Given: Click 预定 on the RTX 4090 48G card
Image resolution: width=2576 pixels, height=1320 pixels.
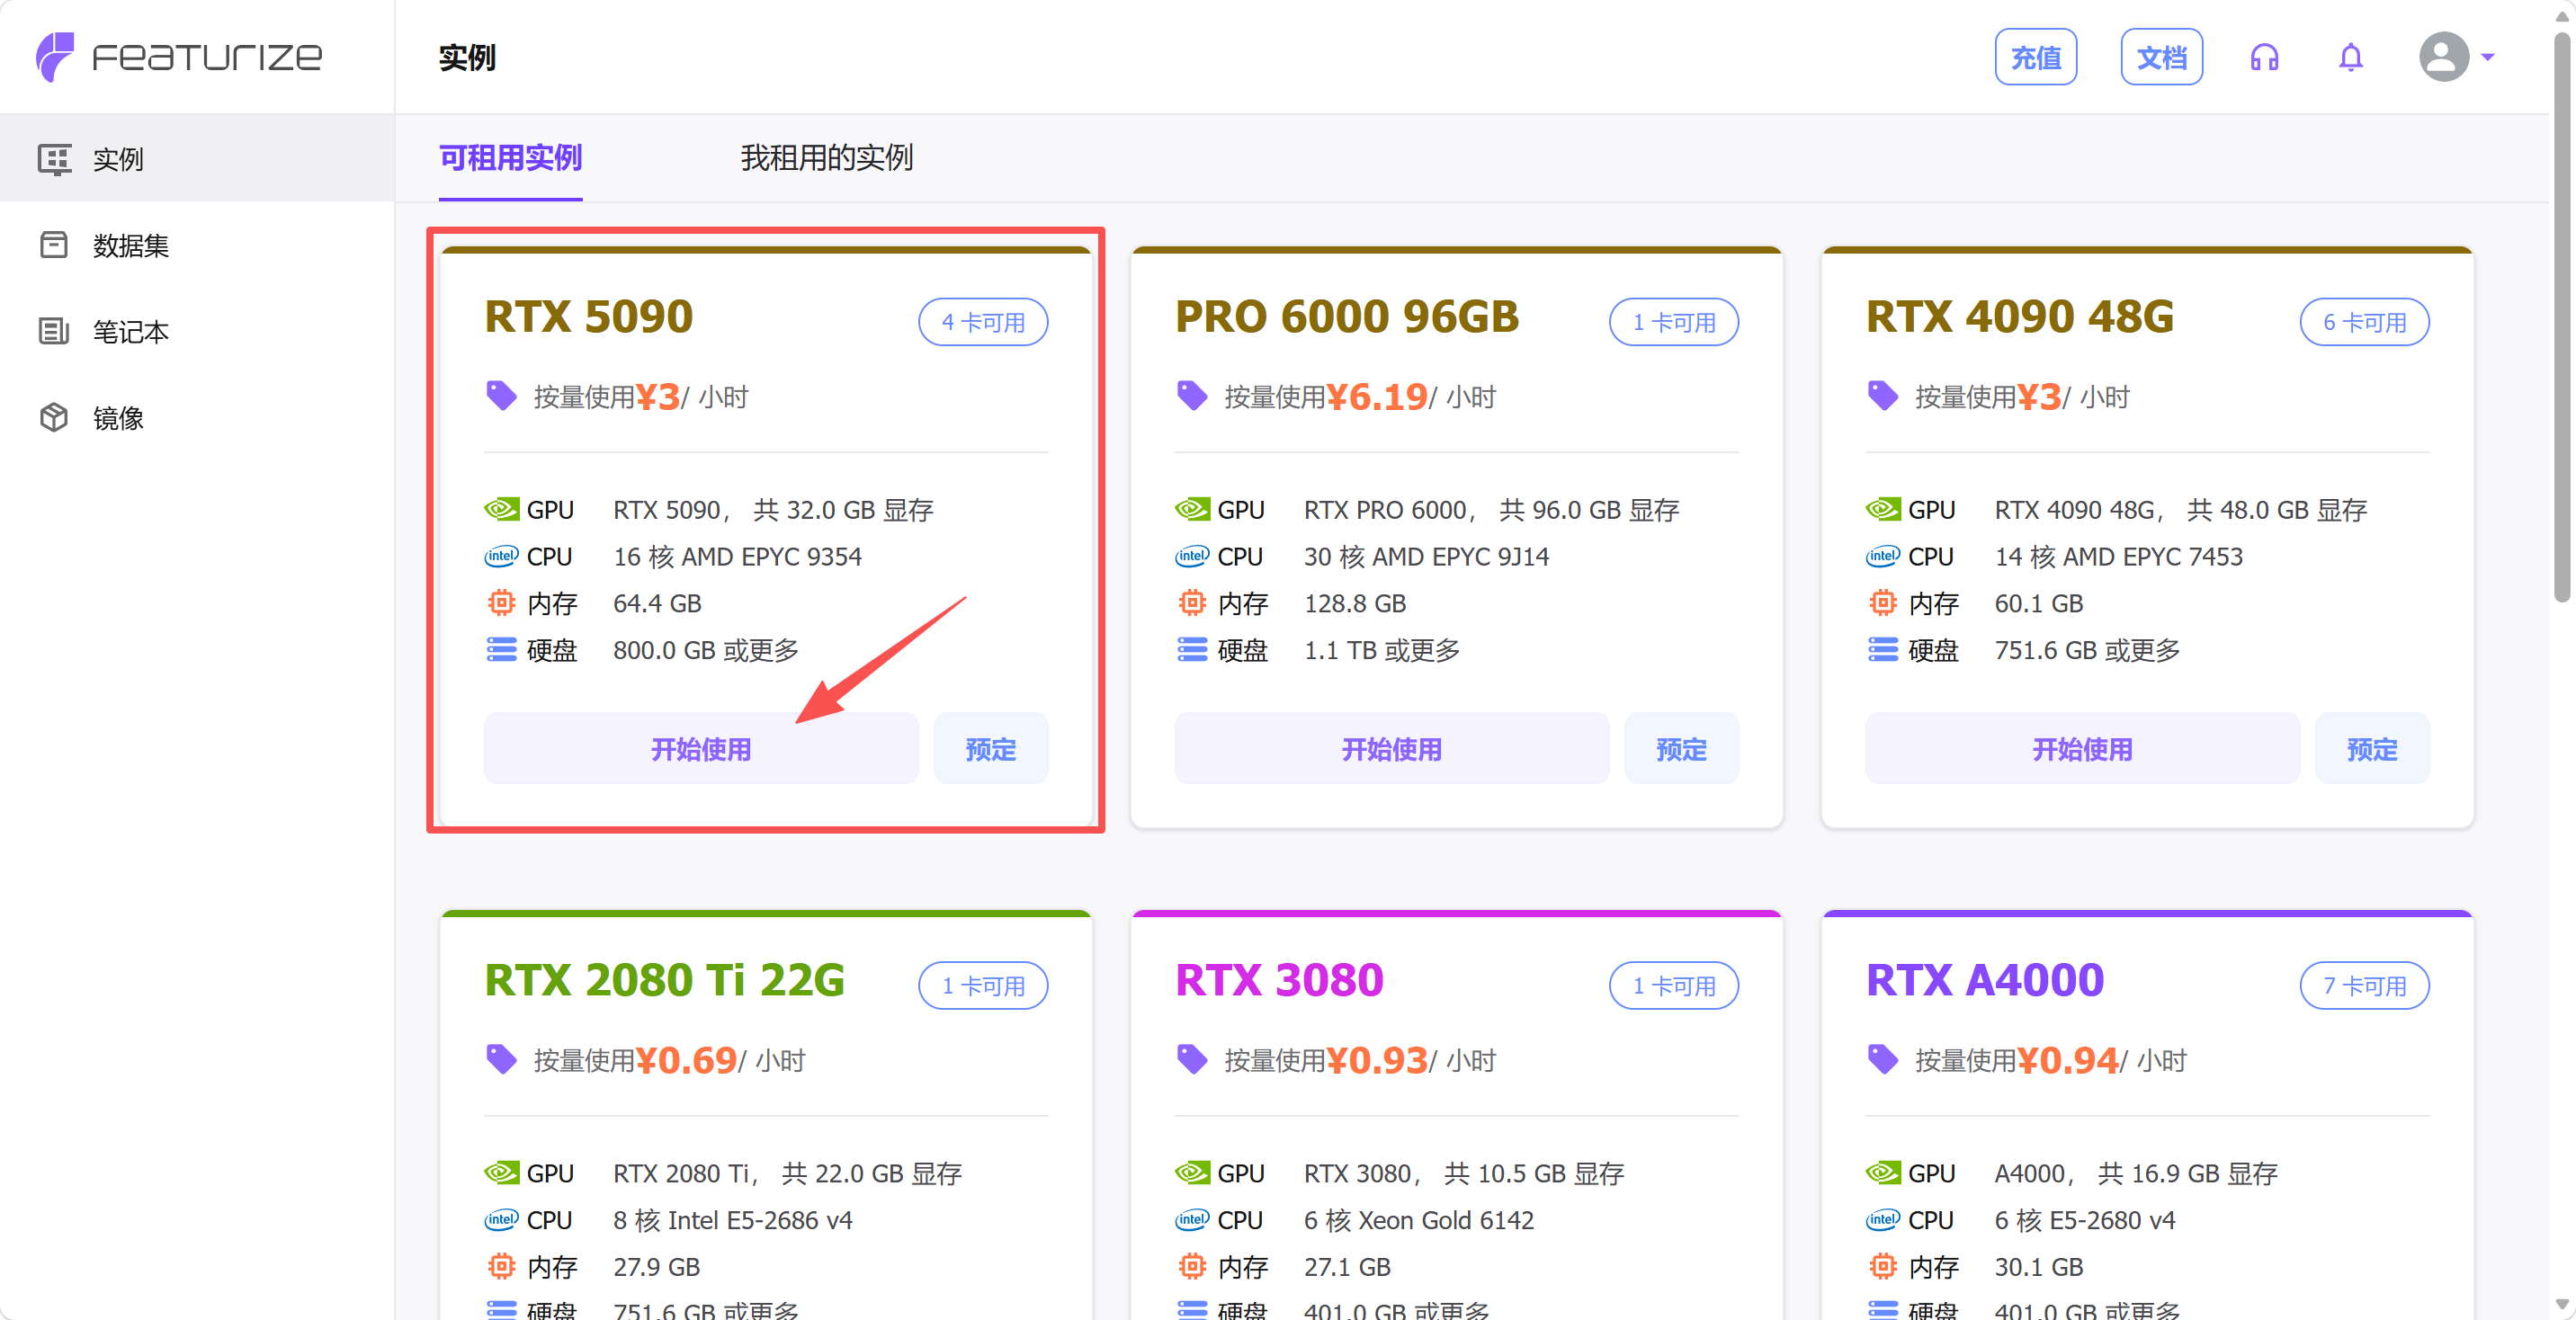Looking at the screenshot, I should [2372, 748].
